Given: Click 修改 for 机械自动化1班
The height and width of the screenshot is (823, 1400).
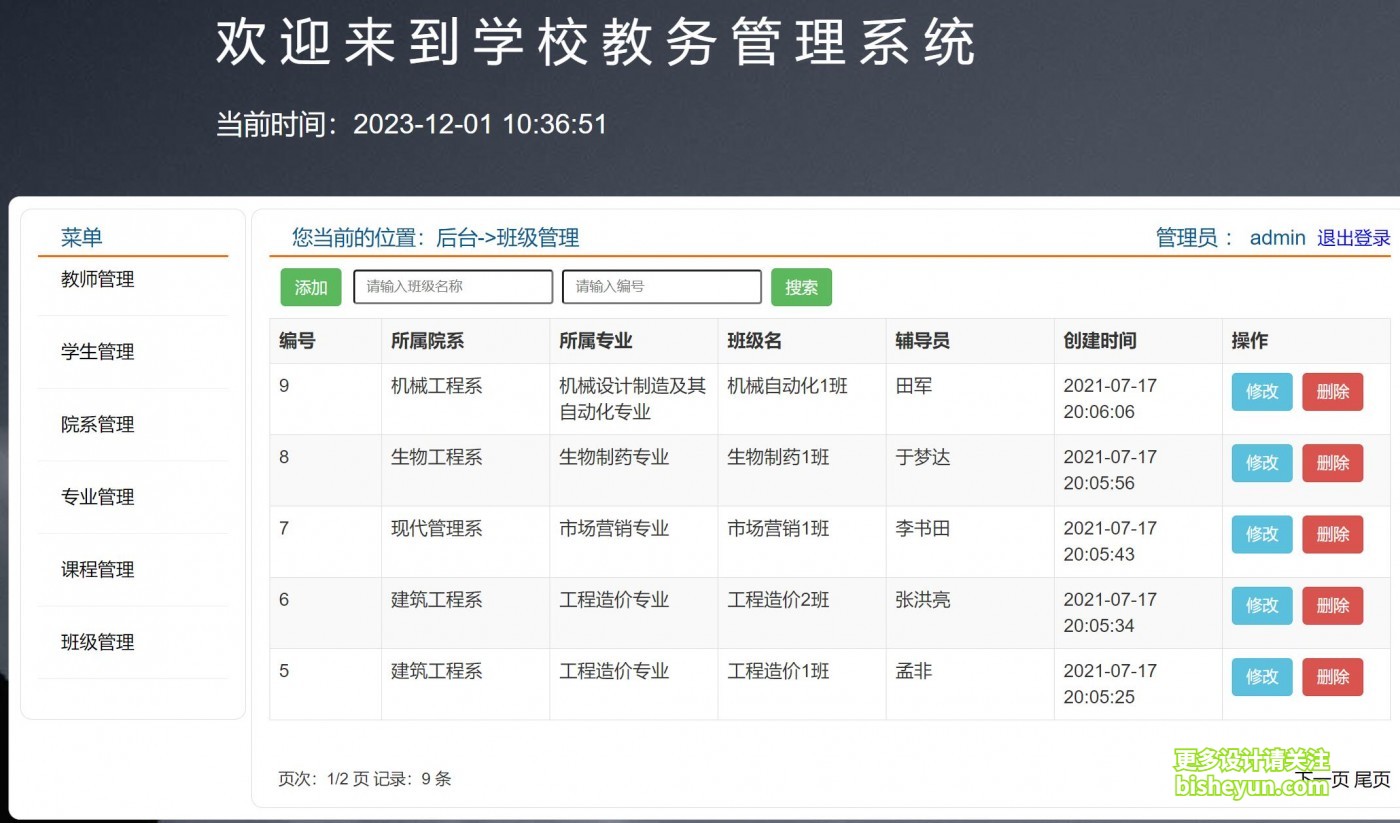Looking at the screenshot, I should pos(1261,392).
